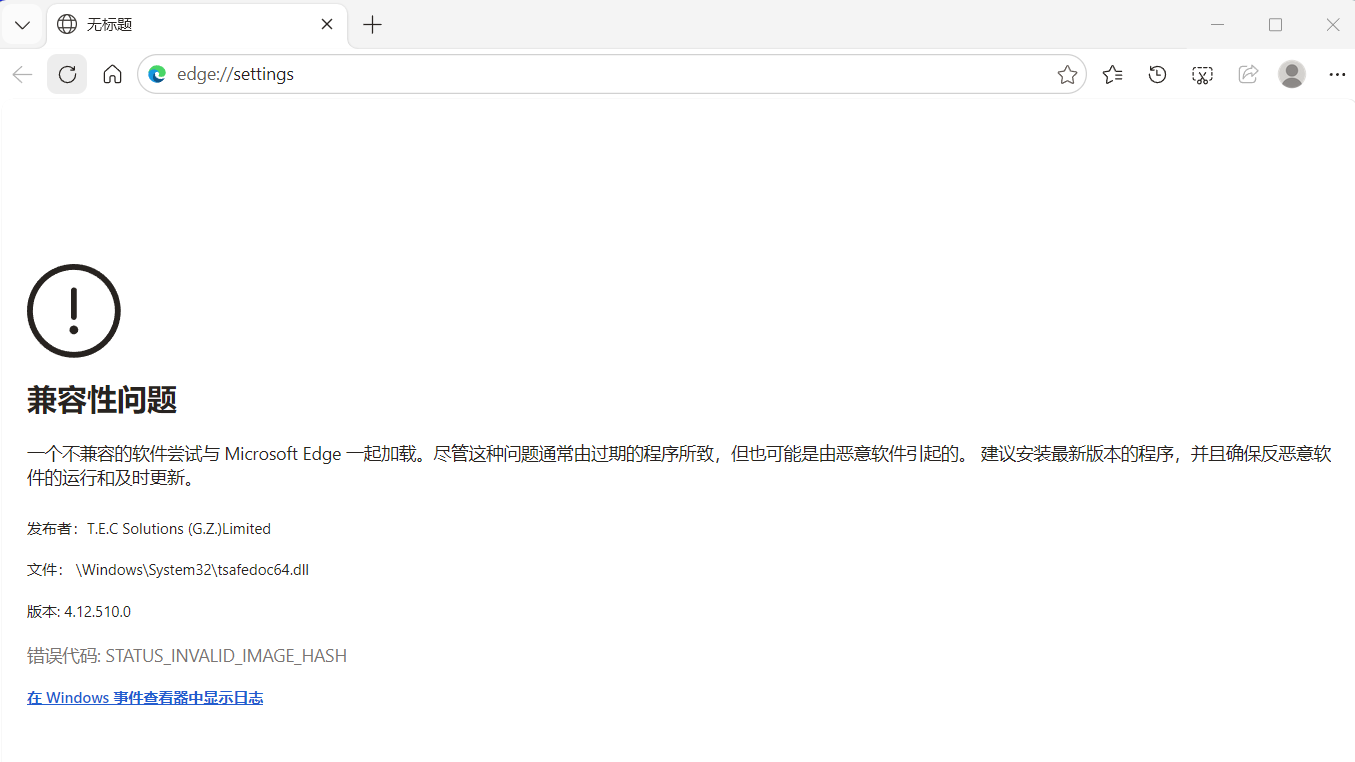Go to the home page
The width and height of the screenshot is (1355, 762).
[112, 74]
